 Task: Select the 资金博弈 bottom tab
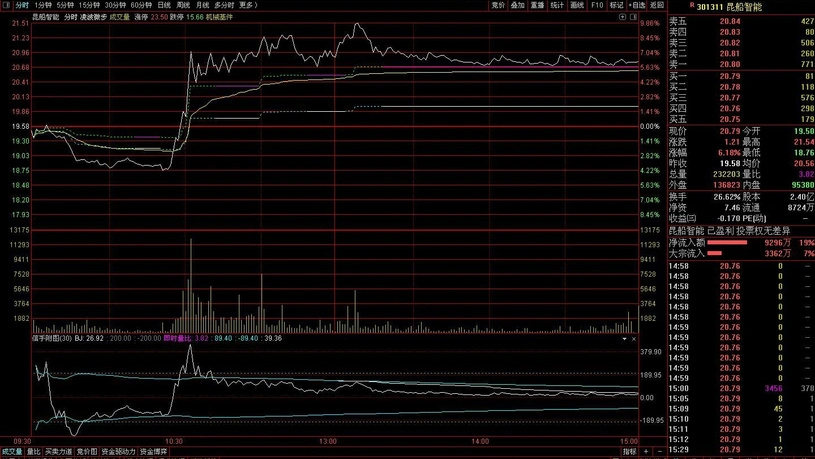[154, 452]
